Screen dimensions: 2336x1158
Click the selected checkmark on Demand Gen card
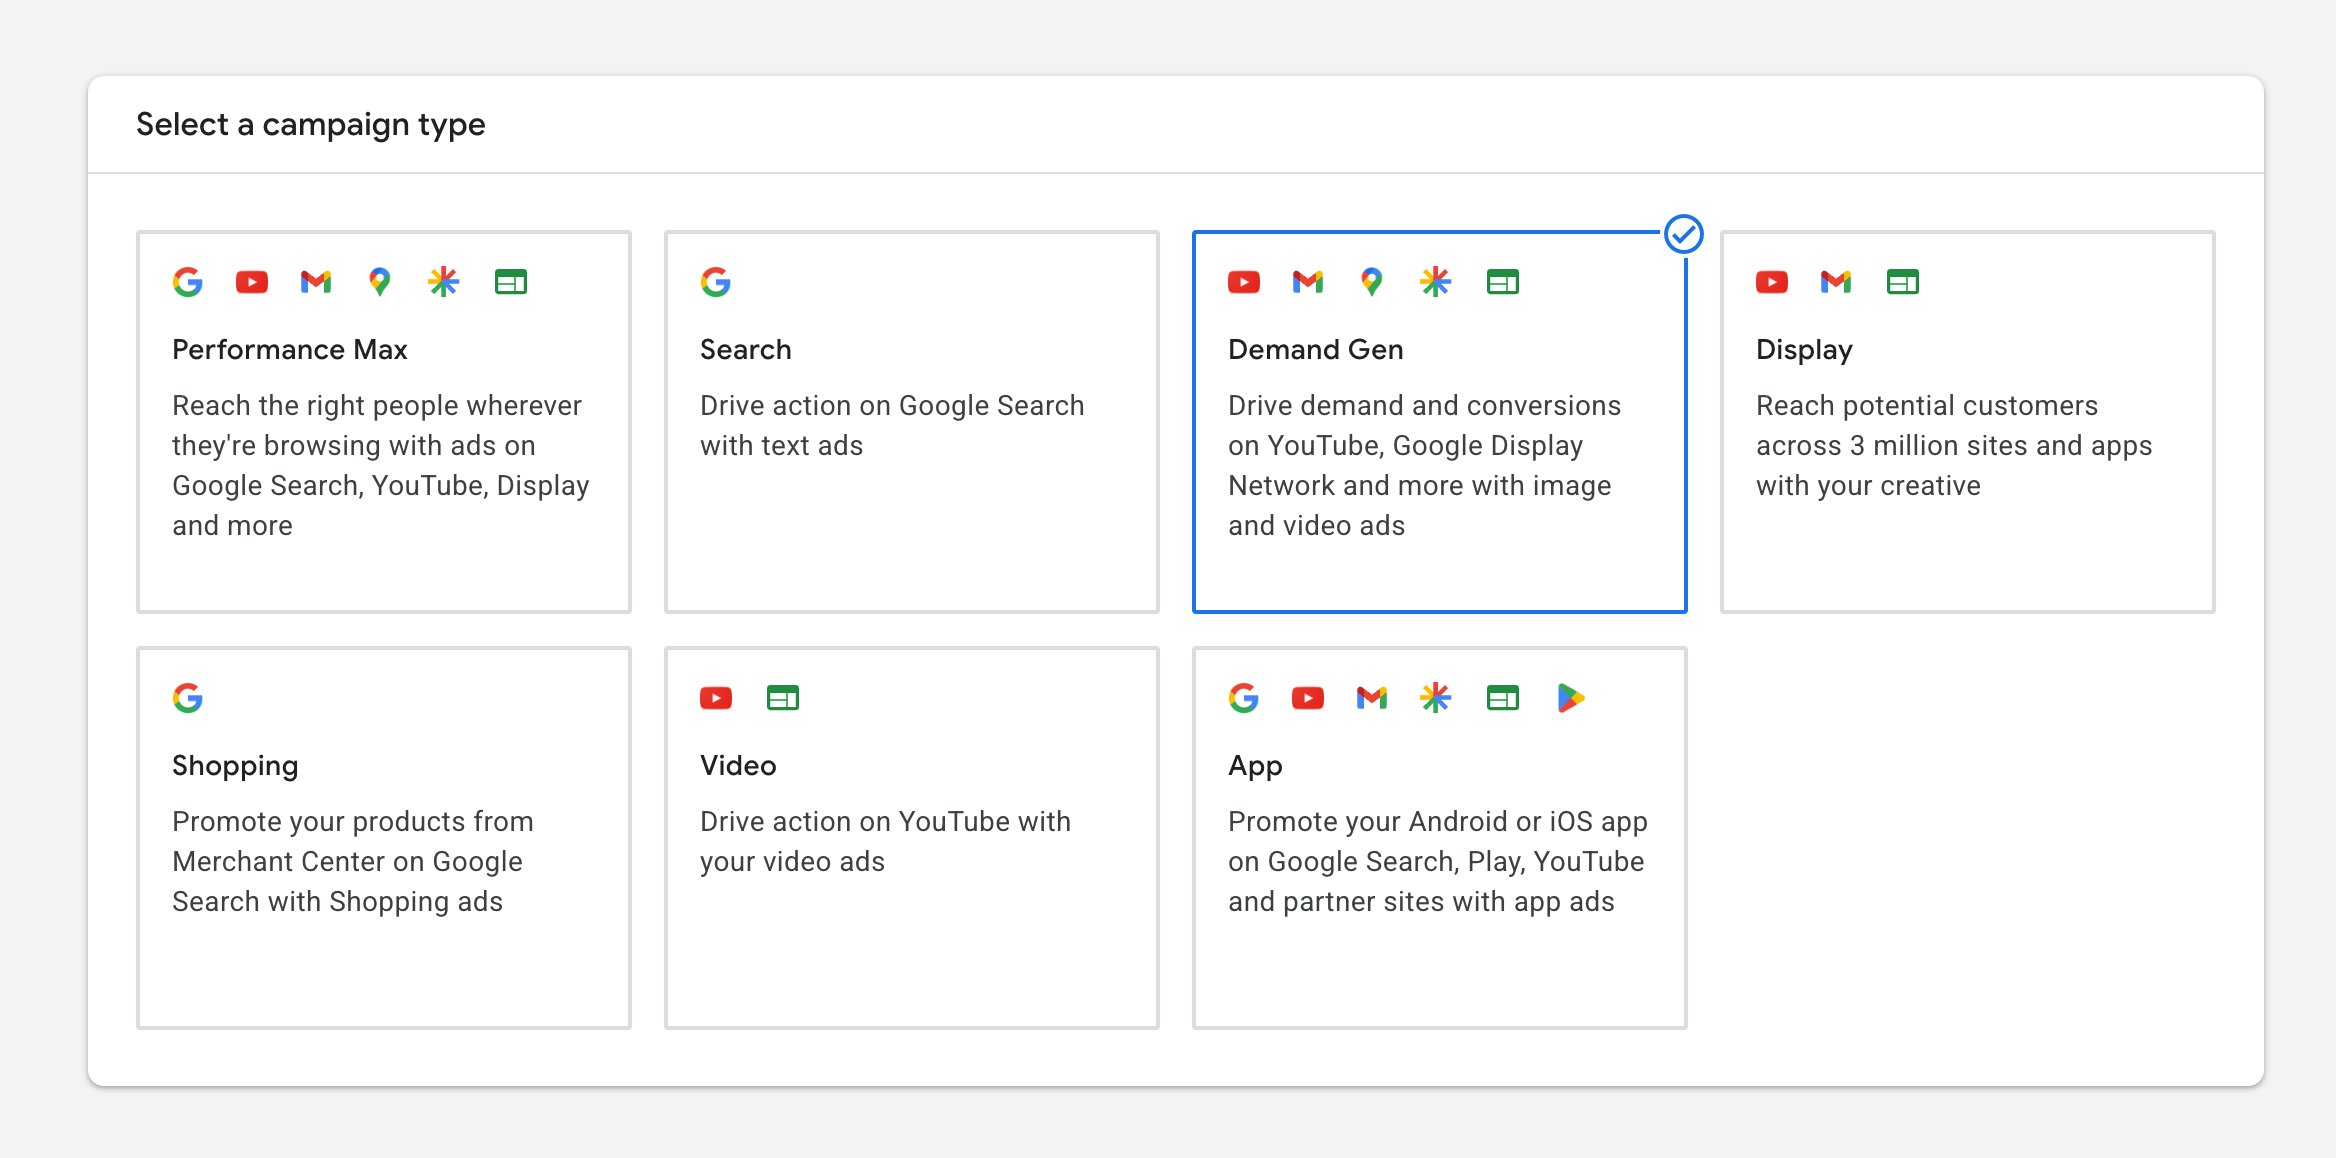pyautogui.click(x=1684, y=234)
